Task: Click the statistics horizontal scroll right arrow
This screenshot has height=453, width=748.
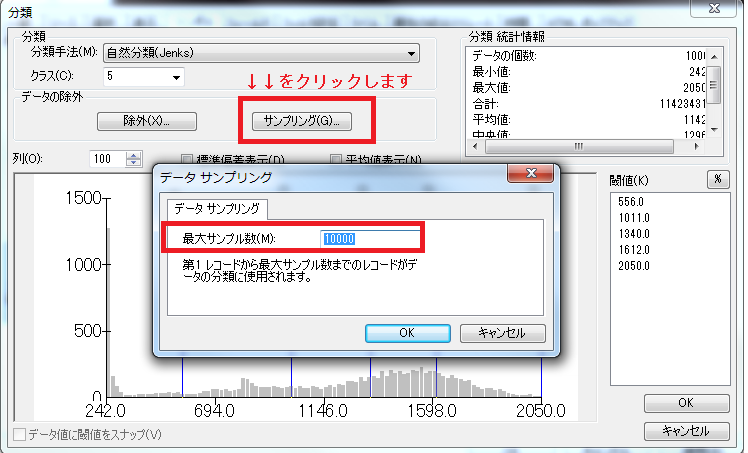Action: pyautogui.click(x=697, y=146)
